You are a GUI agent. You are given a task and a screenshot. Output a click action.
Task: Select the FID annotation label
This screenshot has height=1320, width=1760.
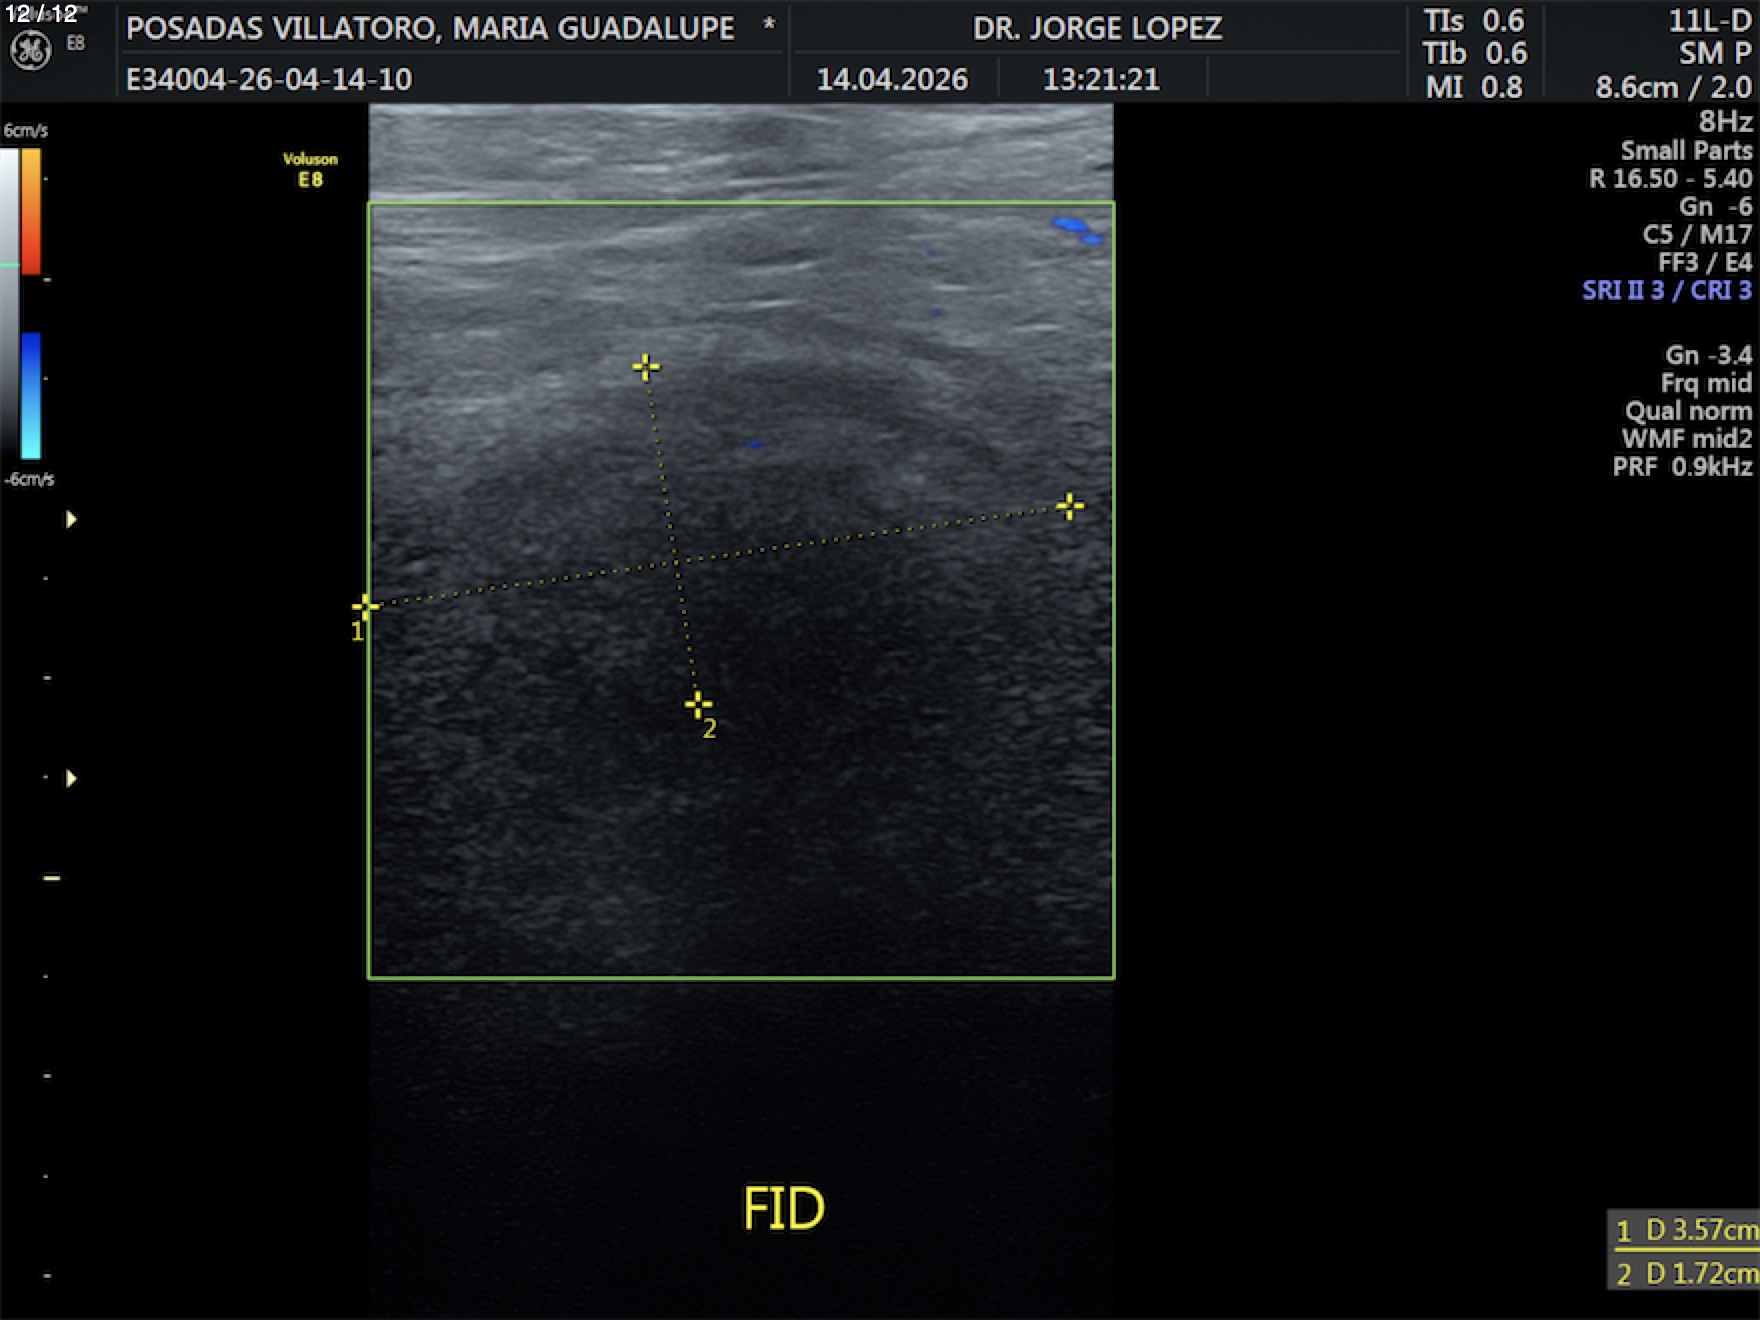(x=783, y=1208)
